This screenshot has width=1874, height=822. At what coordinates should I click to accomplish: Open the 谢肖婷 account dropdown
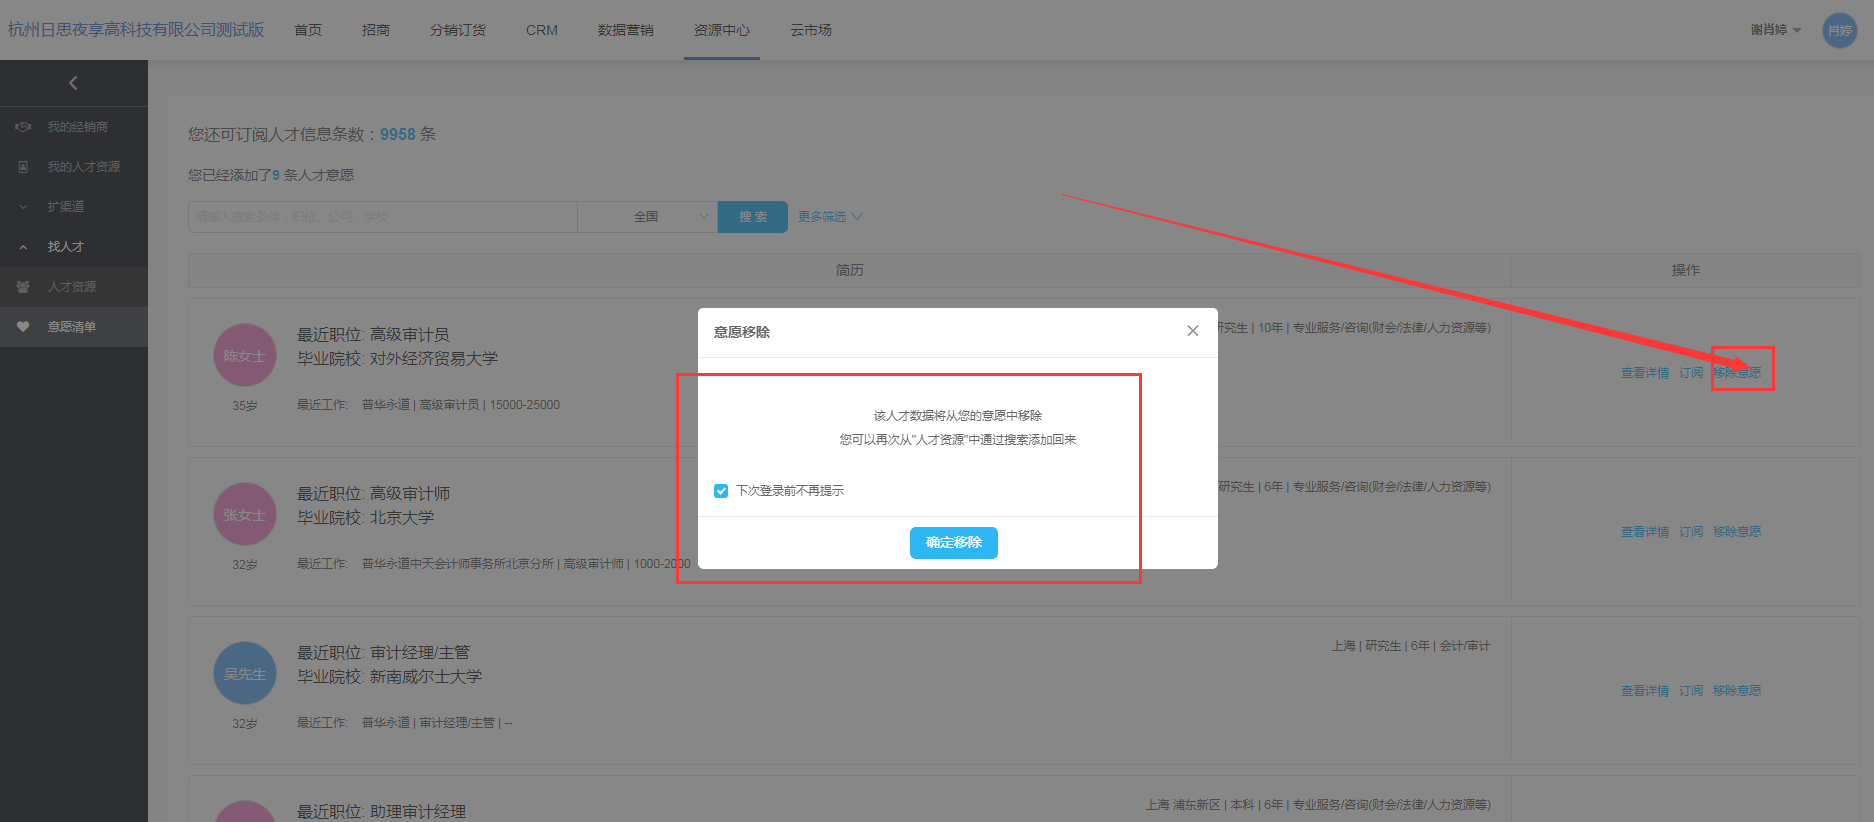pyautogui.click(x=1775, y=30)
